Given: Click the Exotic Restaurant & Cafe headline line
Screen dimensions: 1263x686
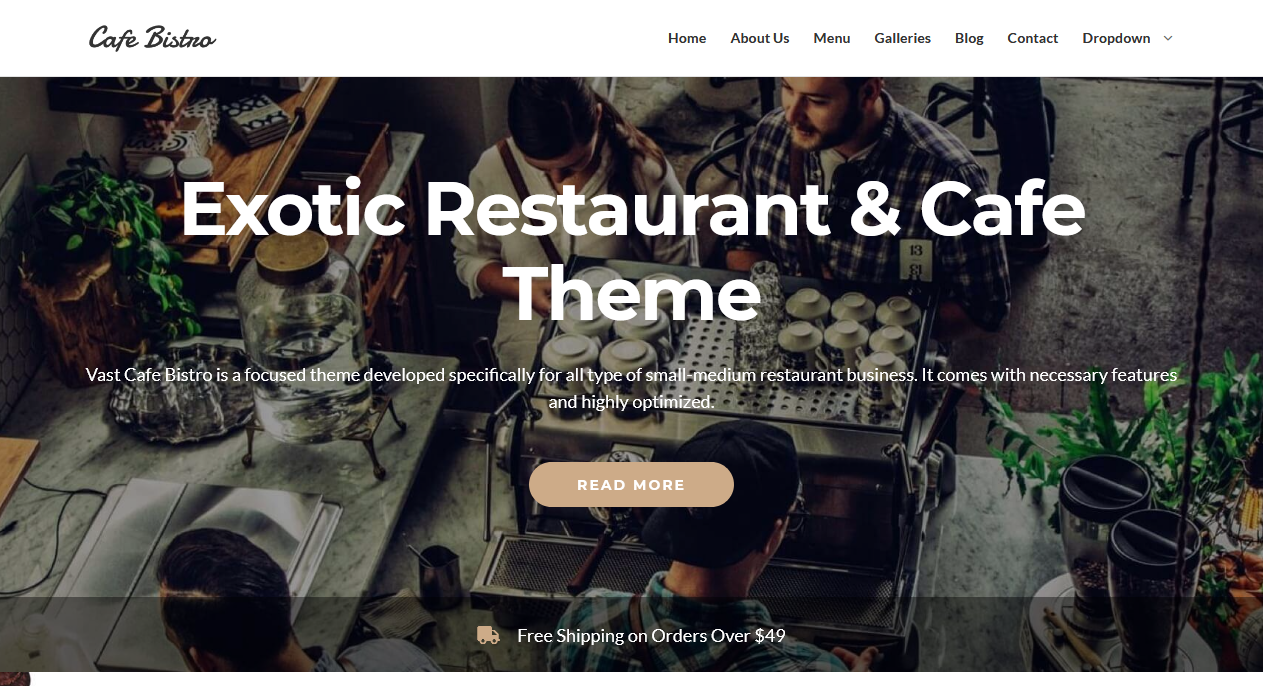Looking at the screenshot, I should [632, 208].
